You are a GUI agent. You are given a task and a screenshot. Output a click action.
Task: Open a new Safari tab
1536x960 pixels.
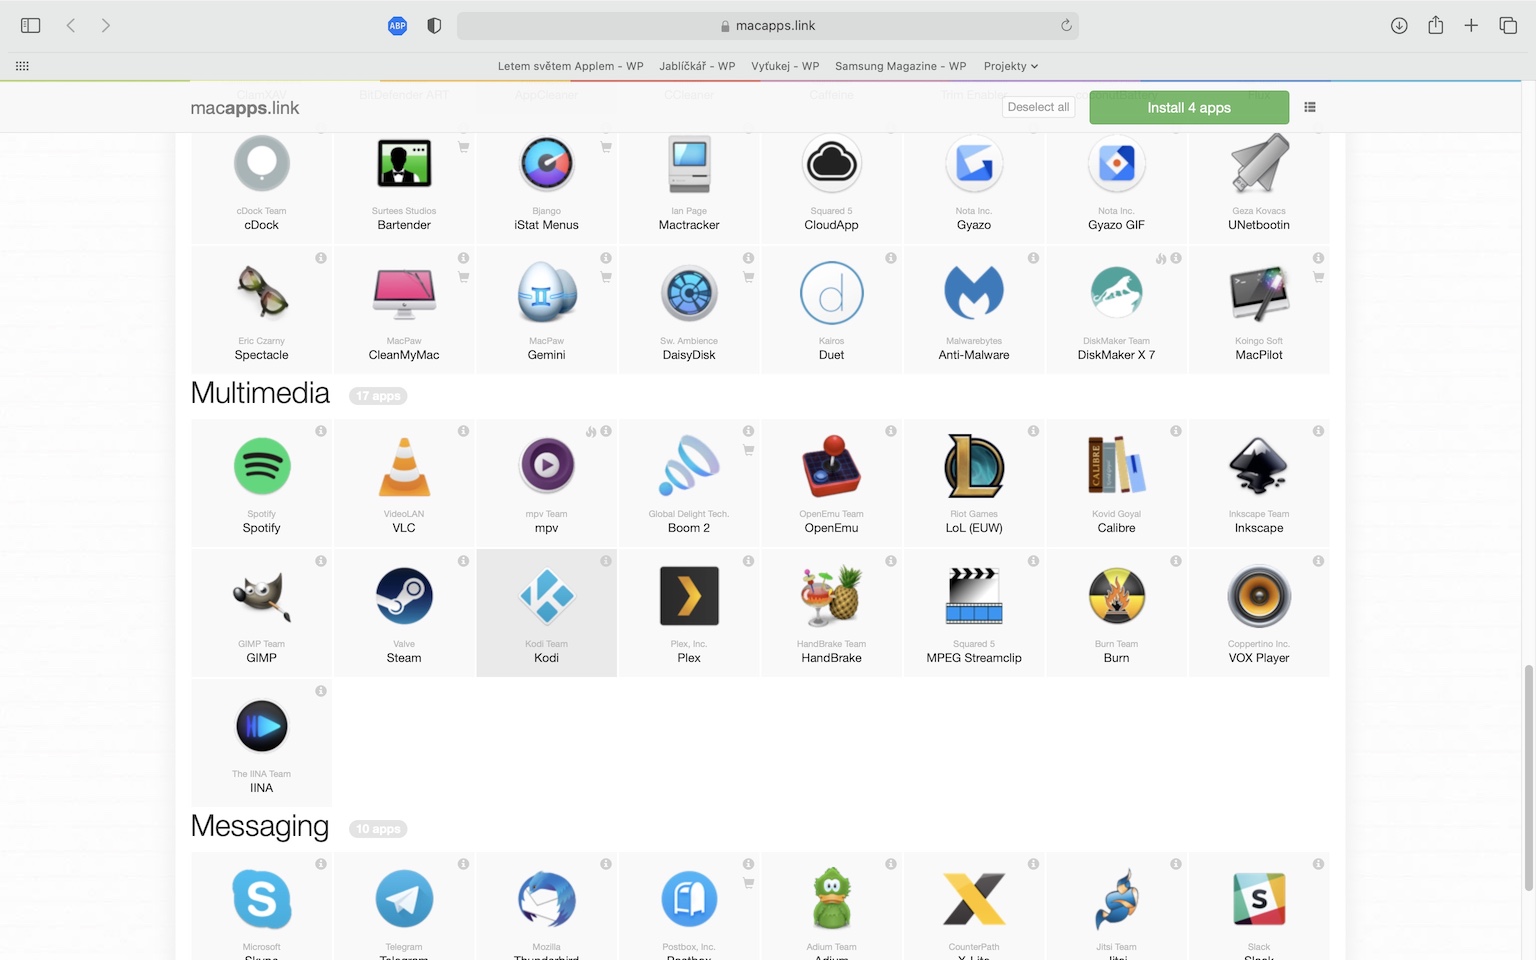pyautogui.click(x=1471, y=26)
